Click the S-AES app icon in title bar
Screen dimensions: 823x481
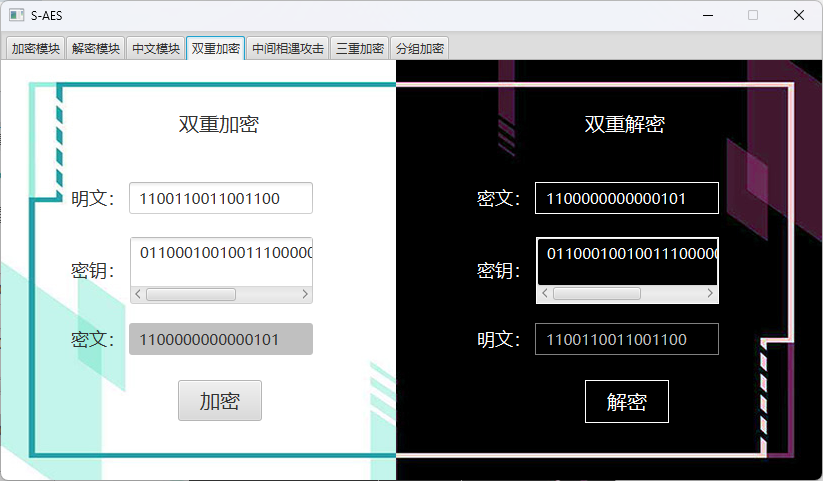[x=16, y=15]
